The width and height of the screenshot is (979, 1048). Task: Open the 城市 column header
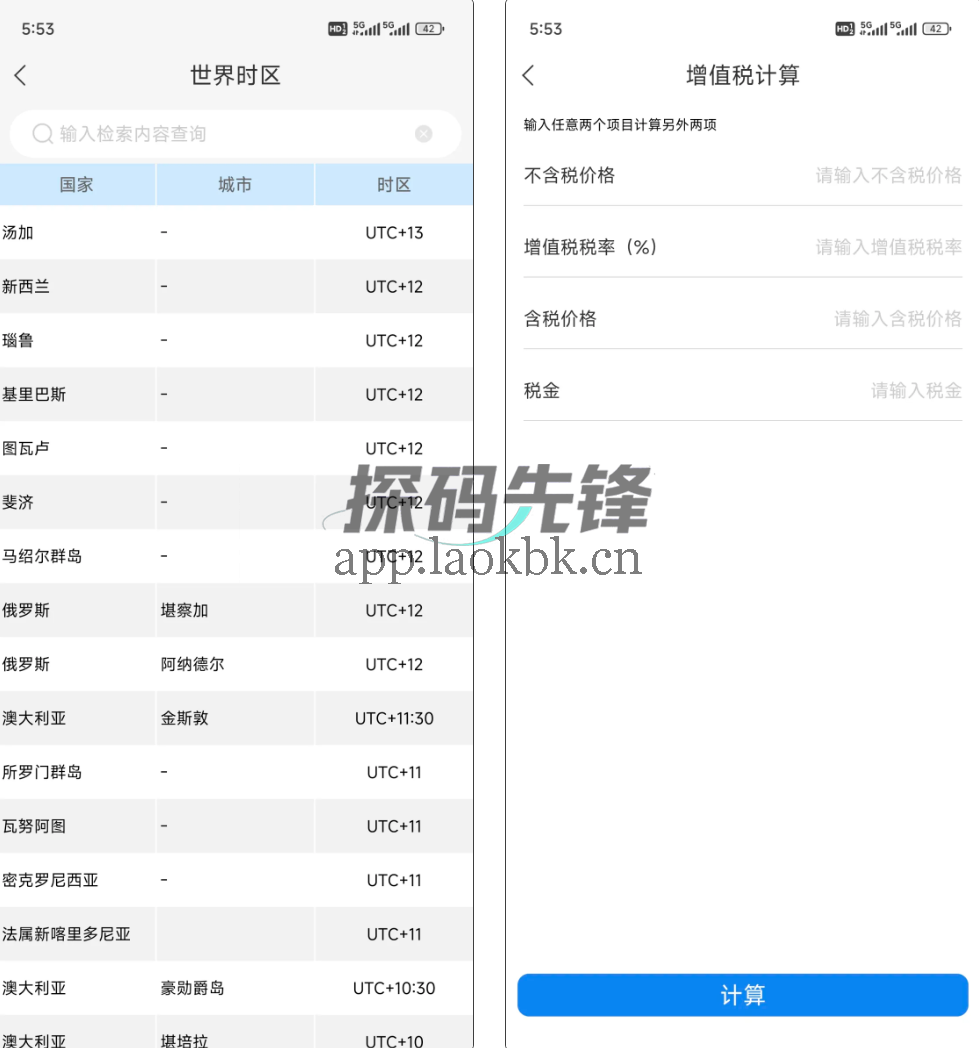point(235,184)
